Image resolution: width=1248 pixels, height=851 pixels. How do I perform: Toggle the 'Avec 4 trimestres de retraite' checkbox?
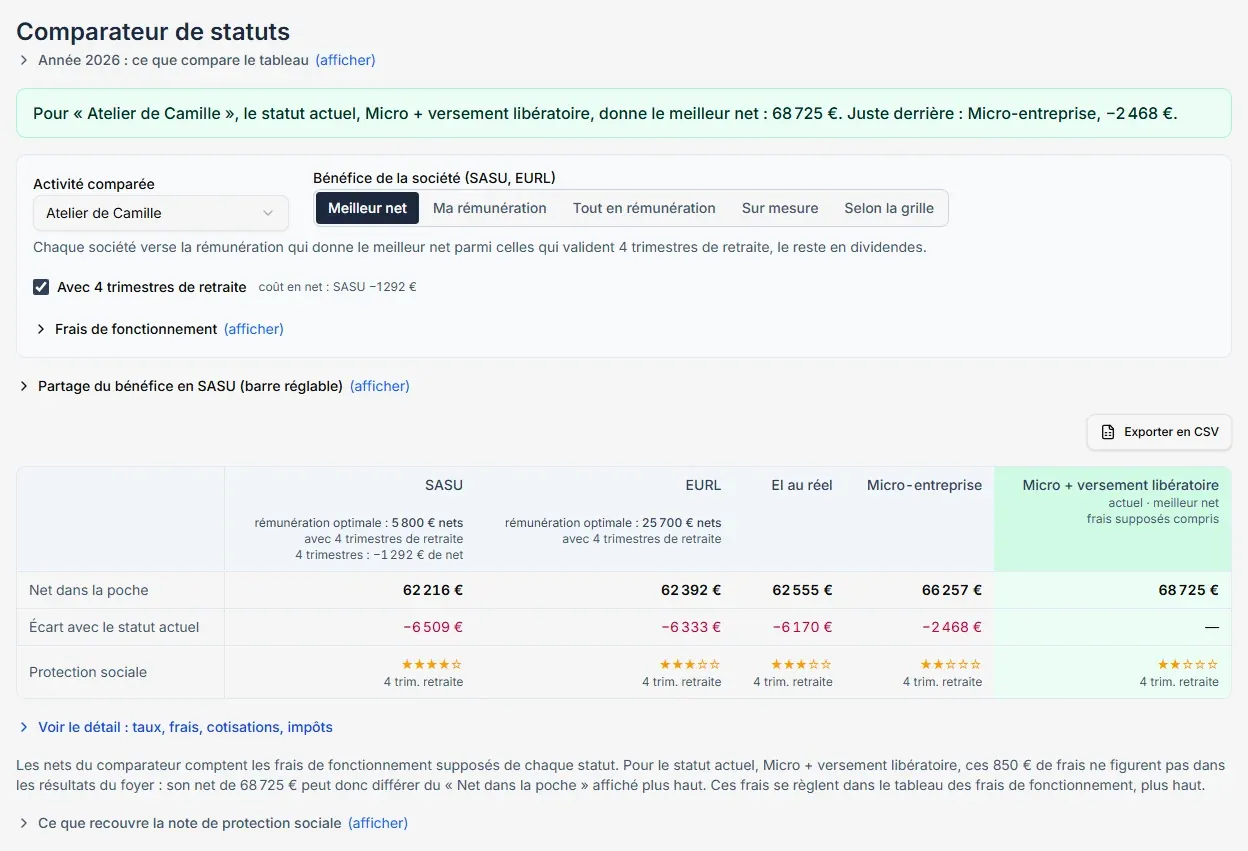click(x=41, y=287)
